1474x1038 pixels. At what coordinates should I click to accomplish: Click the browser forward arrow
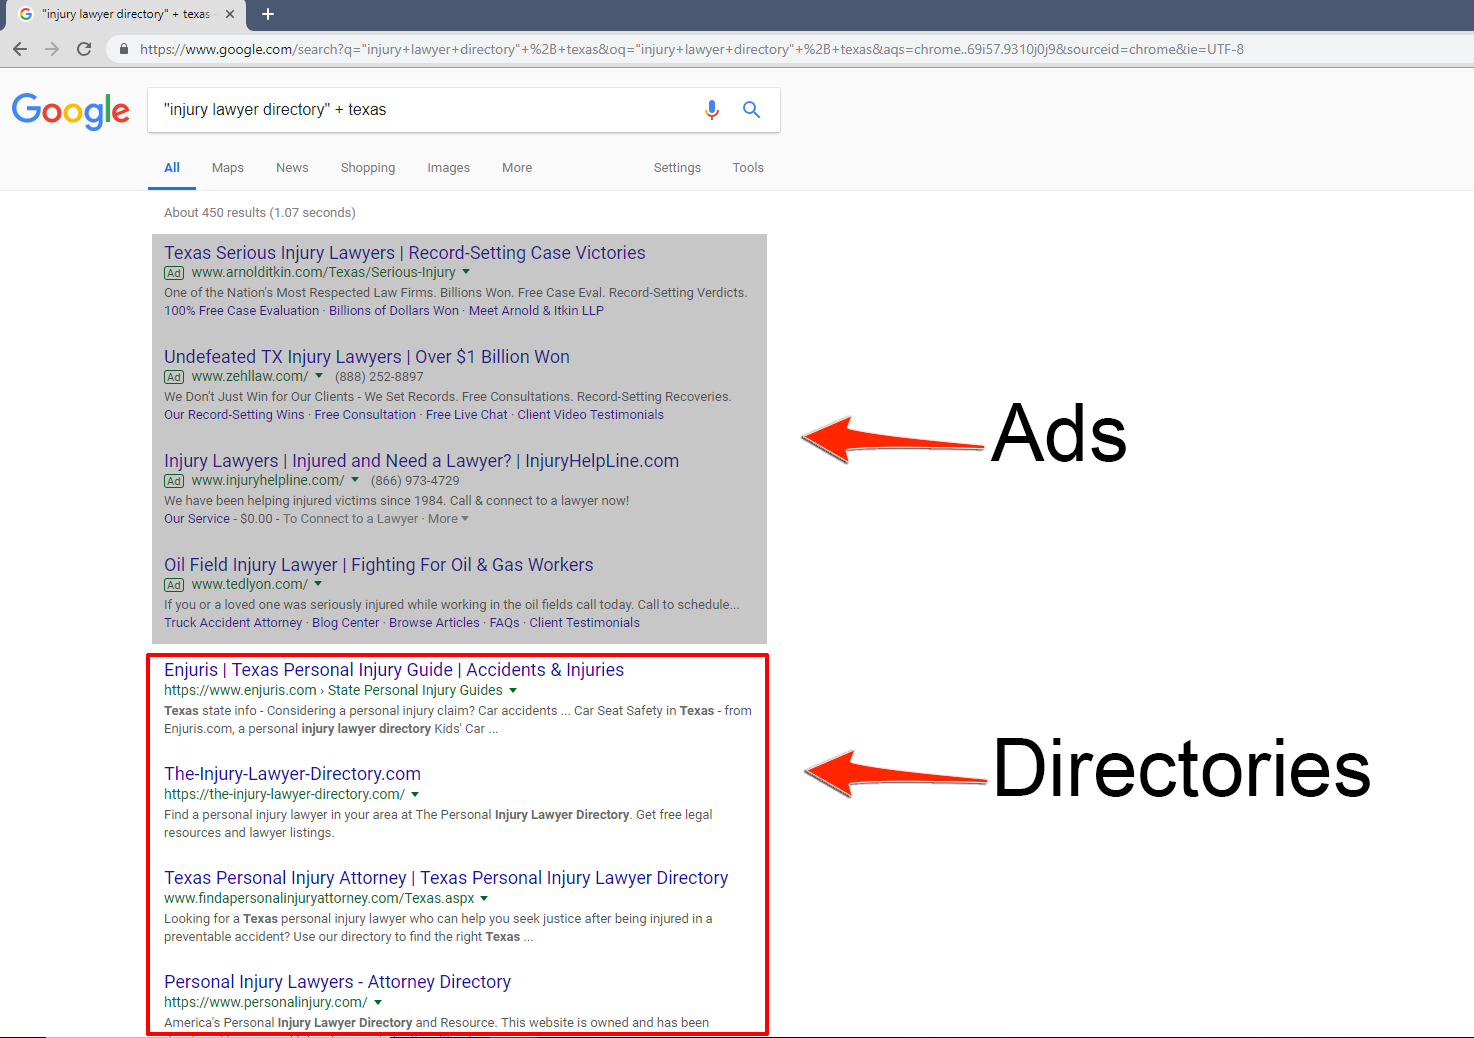pyautogui.click(x=52, y=49)
